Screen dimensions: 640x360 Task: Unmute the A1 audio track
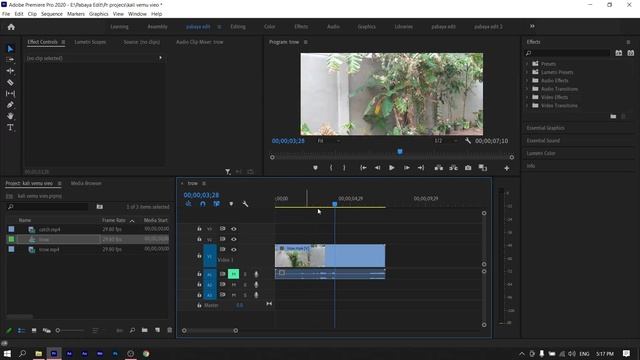point(233,274)
